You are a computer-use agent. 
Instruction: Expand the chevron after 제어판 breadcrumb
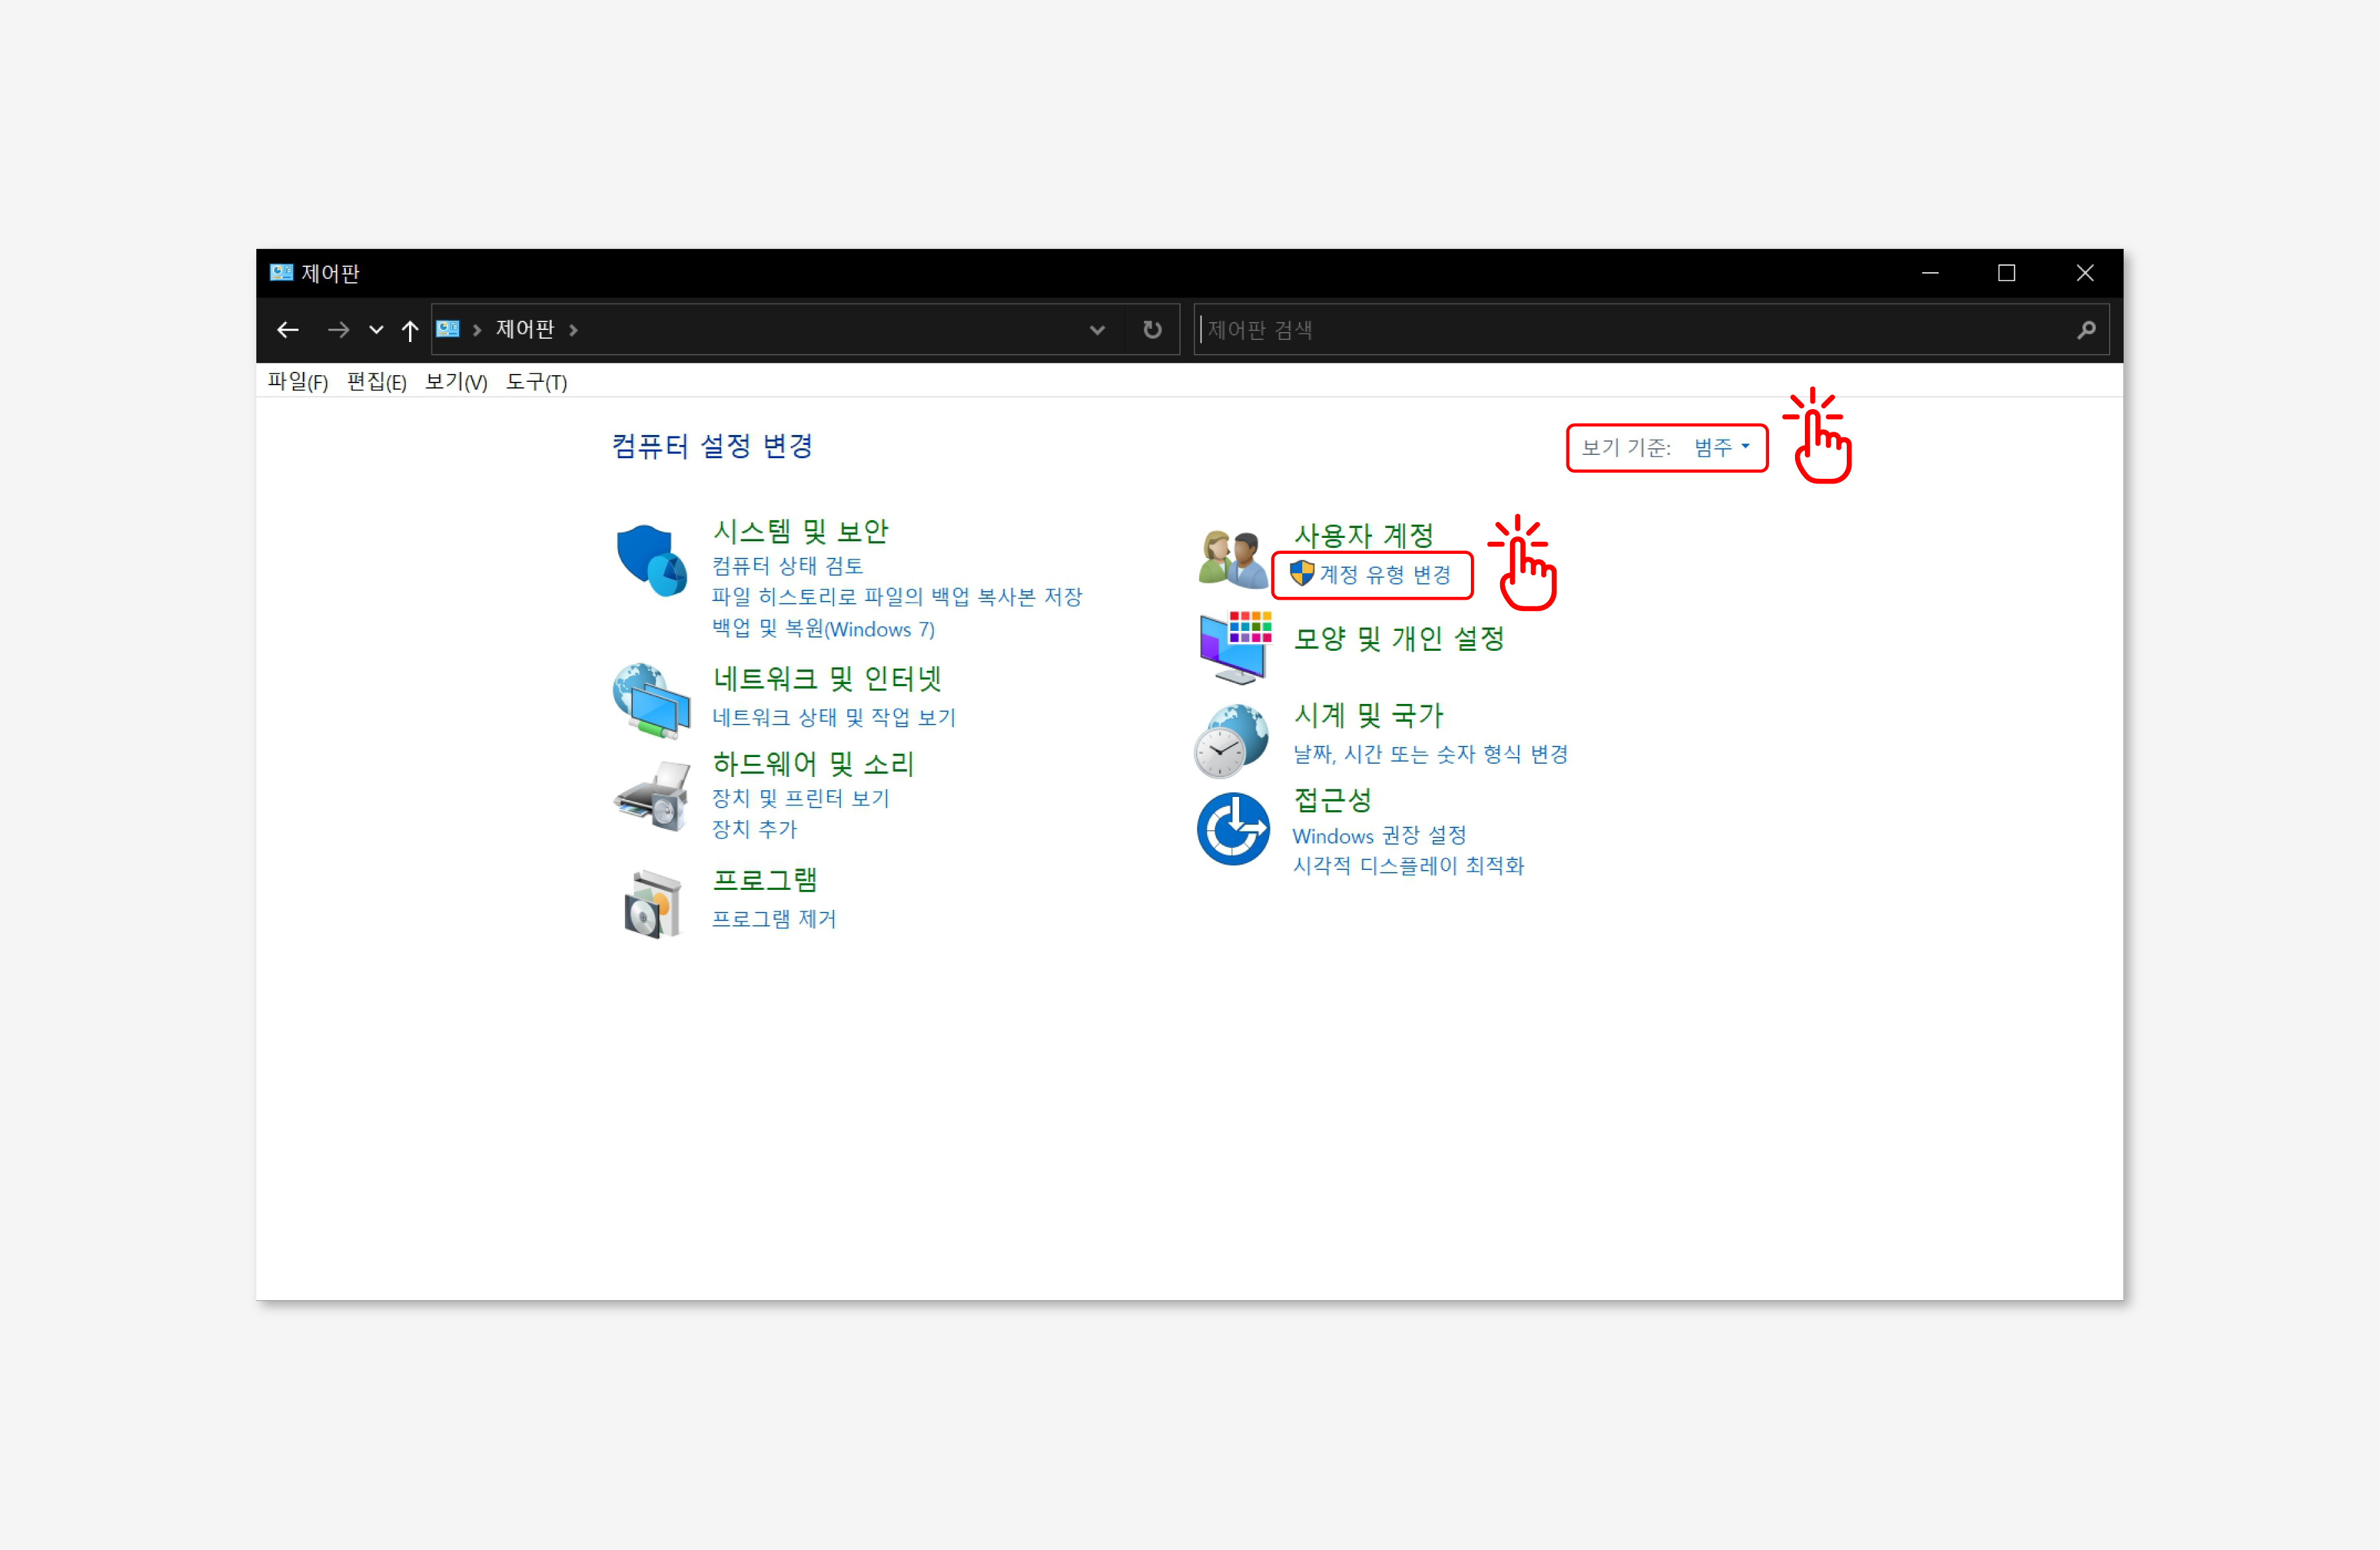(573, 330)
